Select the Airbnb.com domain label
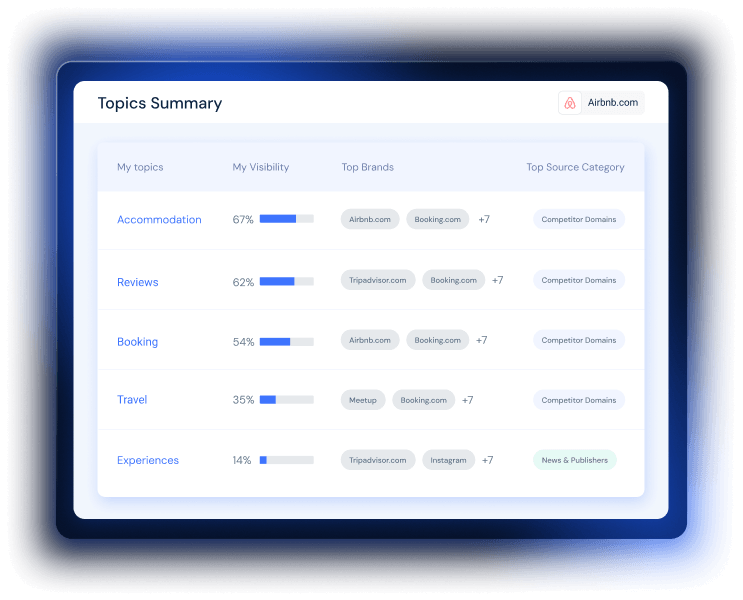This screenshot has height=600, width=743. click(x=612, y=102)
